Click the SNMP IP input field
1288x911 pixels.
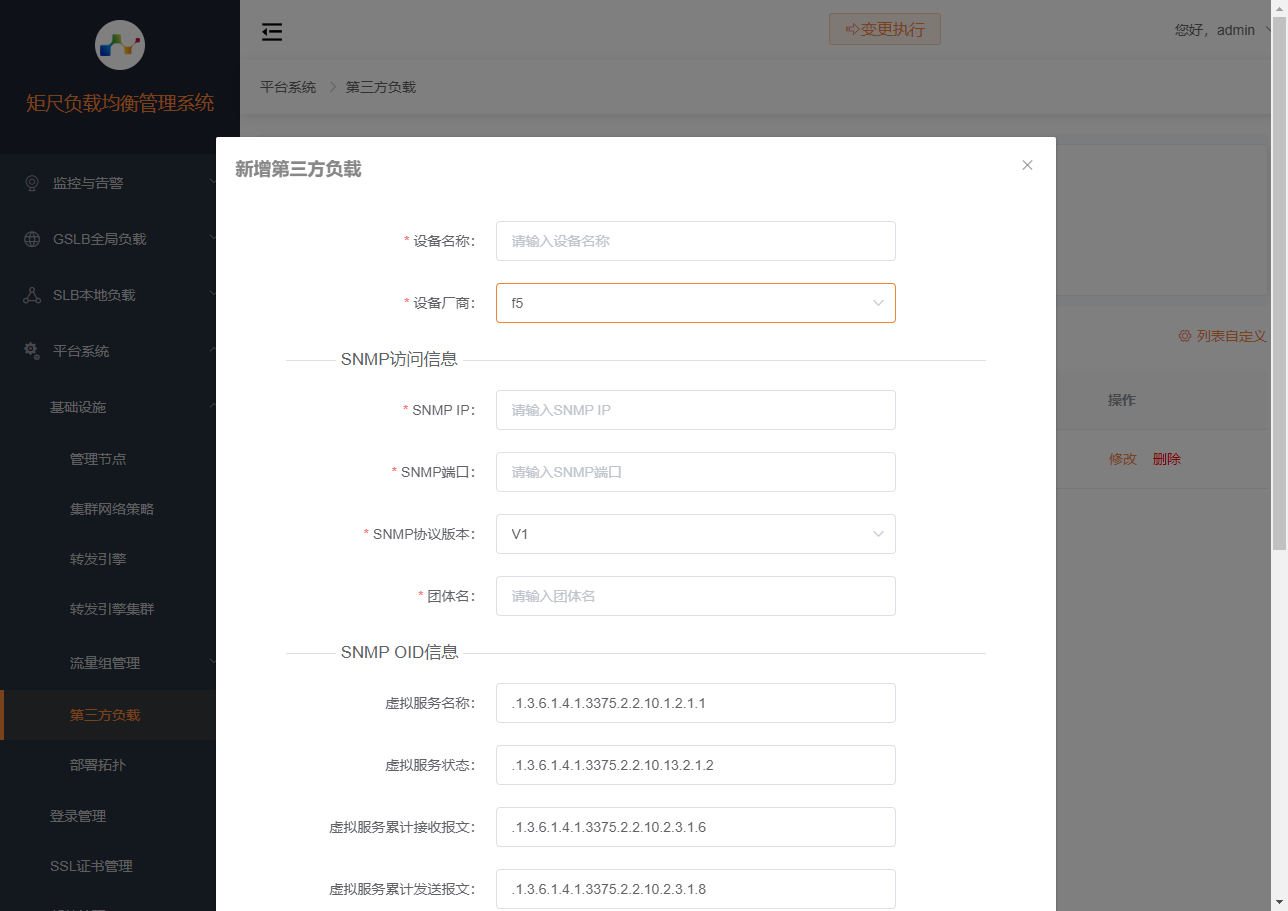(695, 410)
